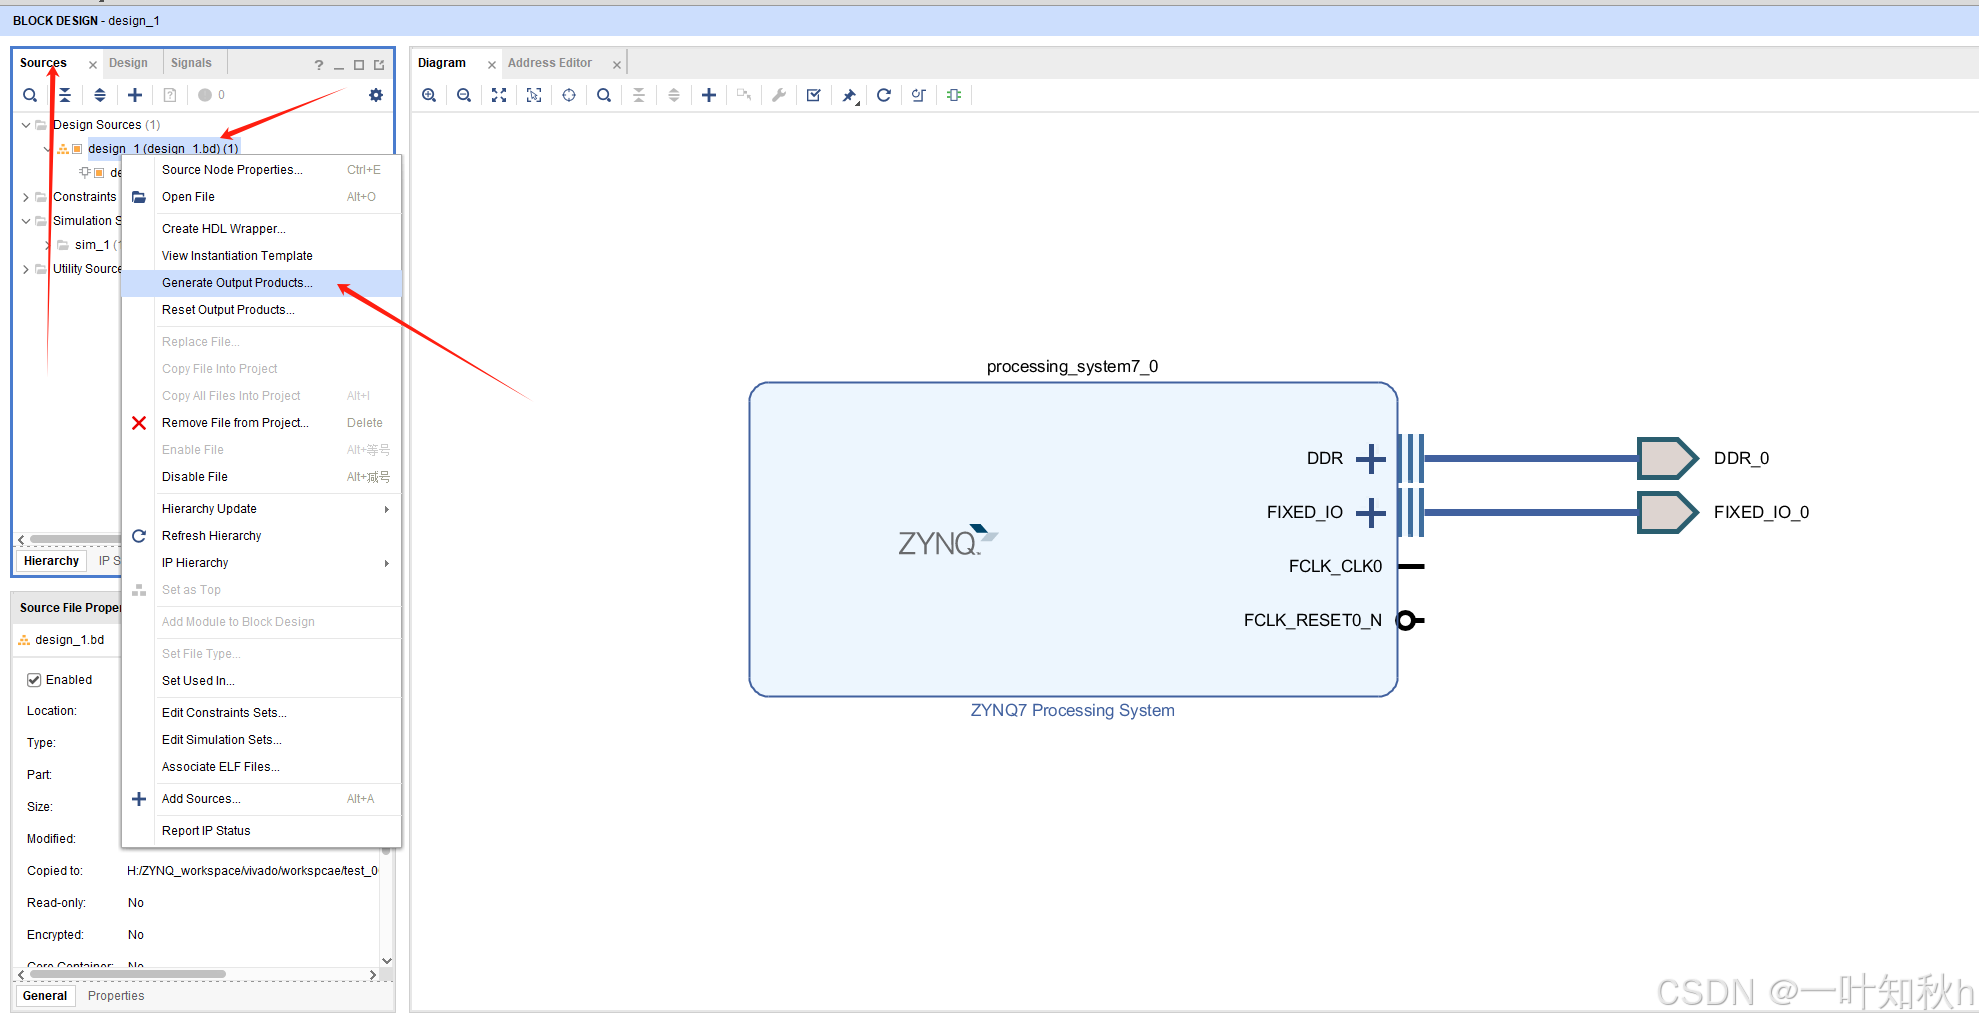
Task: Add IP with the plus icon in Diagram
Action: [709, 95]
